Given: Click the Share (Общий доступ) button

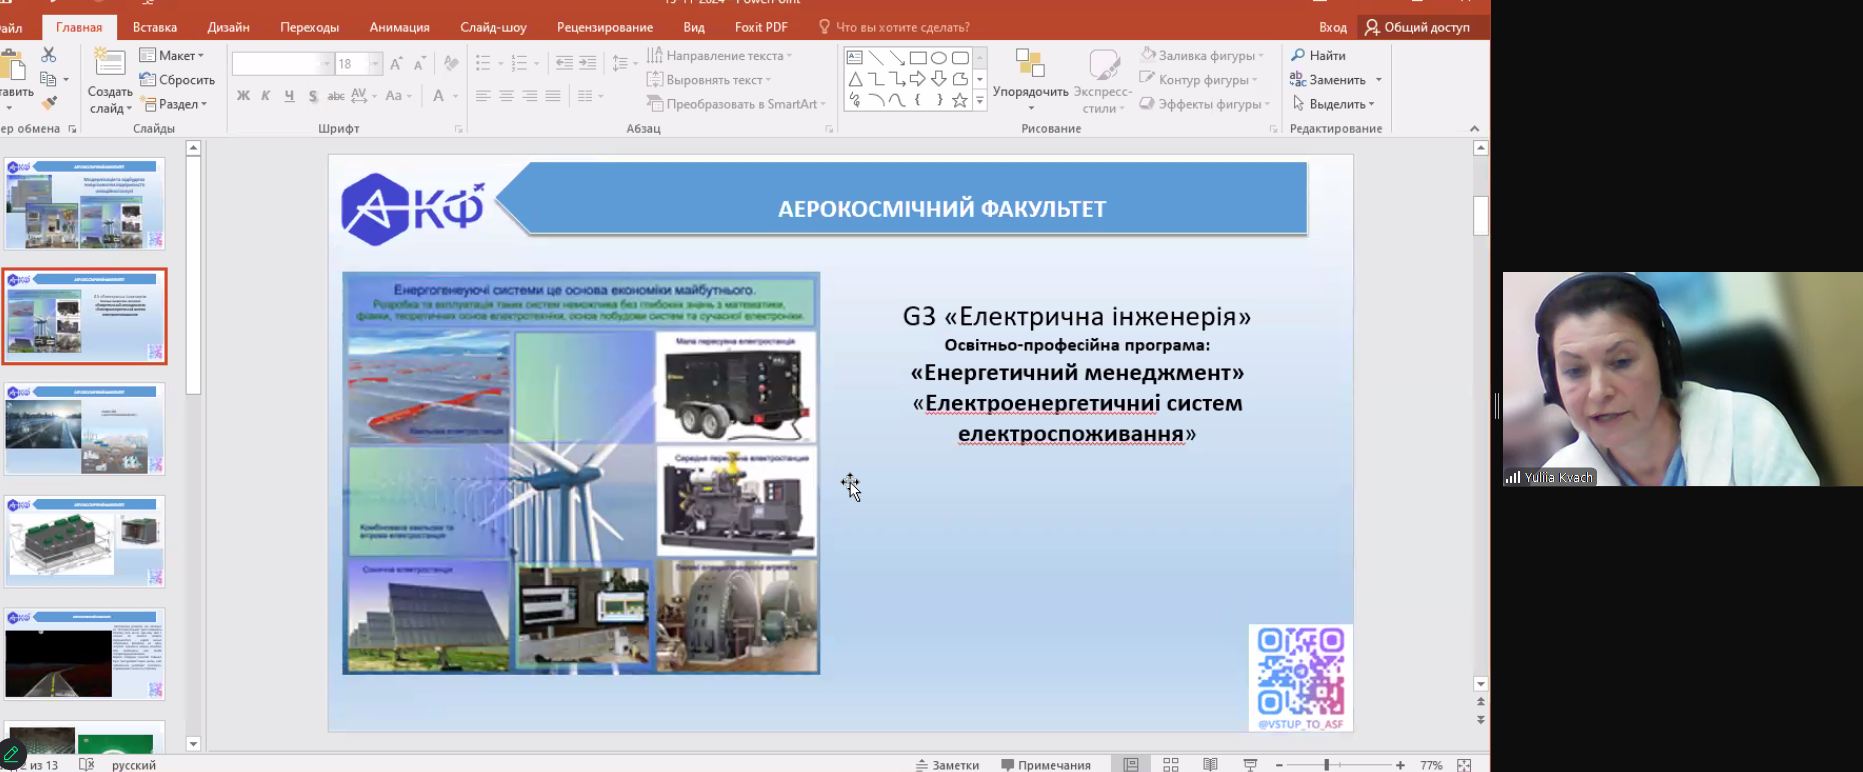Looking at the screenshot, I should (1417, 27).
